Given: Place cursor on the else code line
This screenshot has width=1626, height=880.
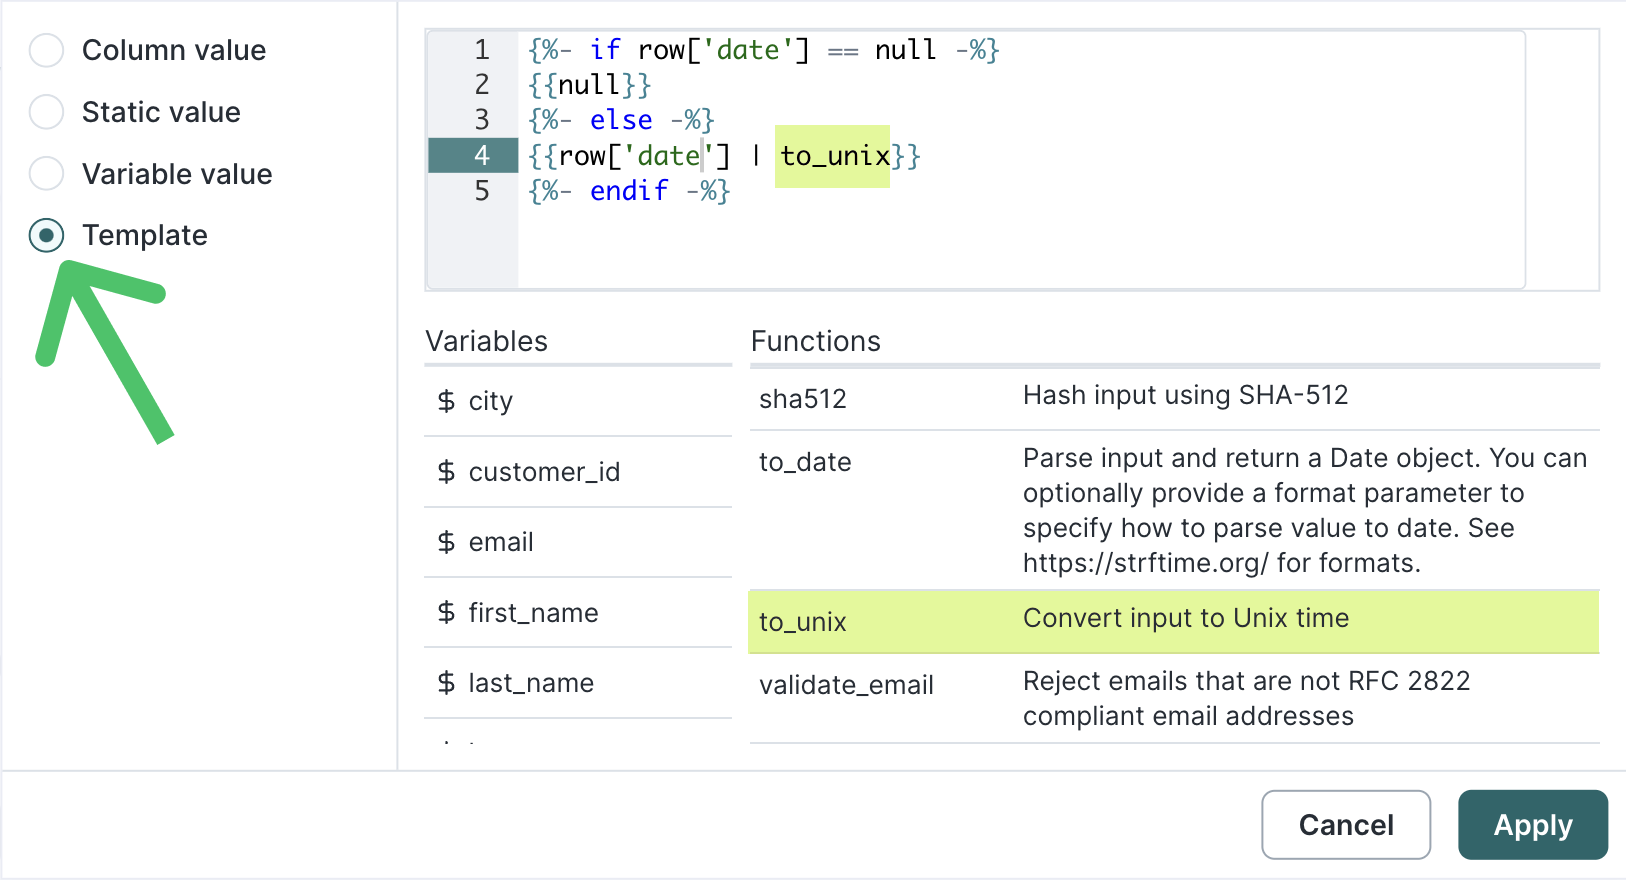Looking at the screenshot, I should 621,120.
